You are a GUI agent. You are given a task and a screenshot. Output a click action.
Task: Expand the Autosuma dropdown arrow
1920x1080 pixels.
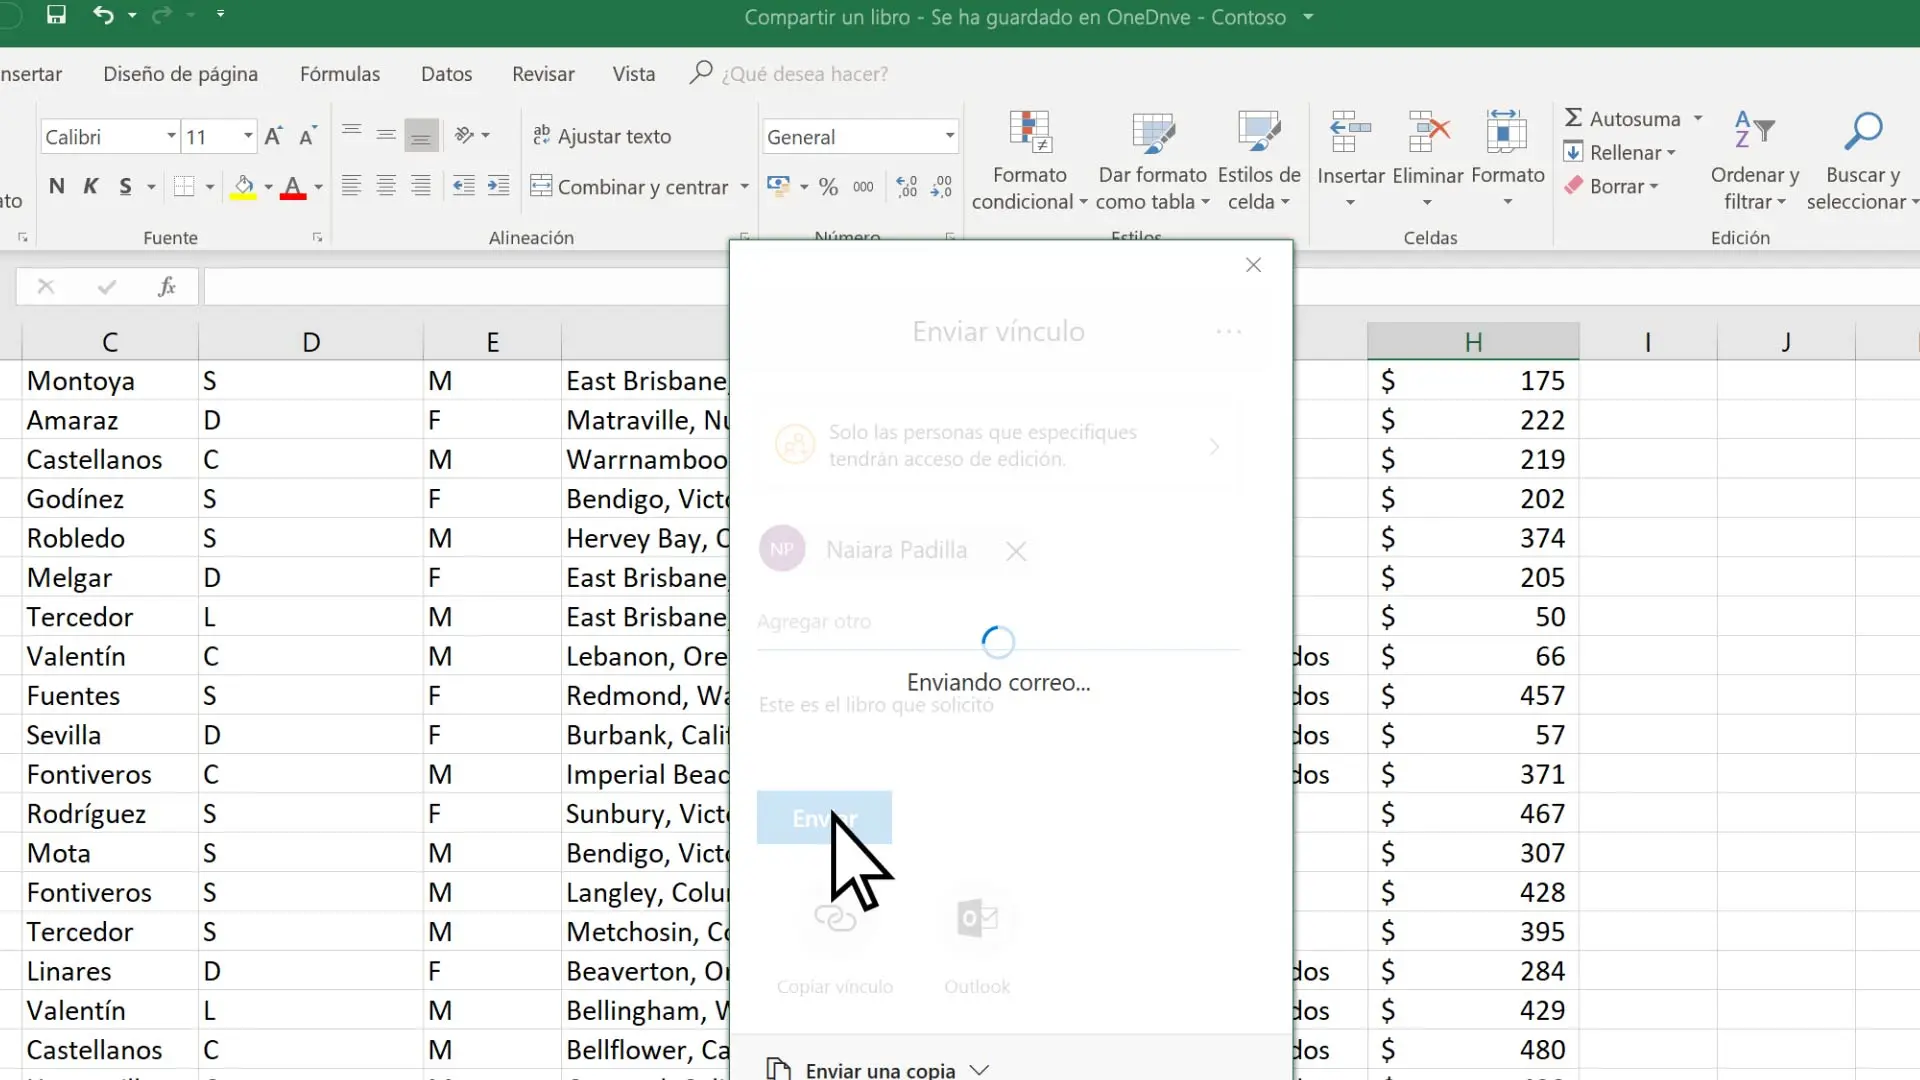(1698, 119)
